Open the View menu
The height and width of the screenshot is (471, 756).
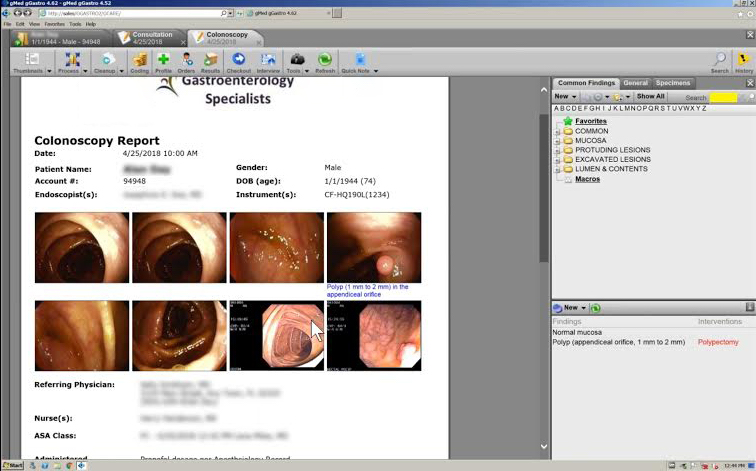35,24
